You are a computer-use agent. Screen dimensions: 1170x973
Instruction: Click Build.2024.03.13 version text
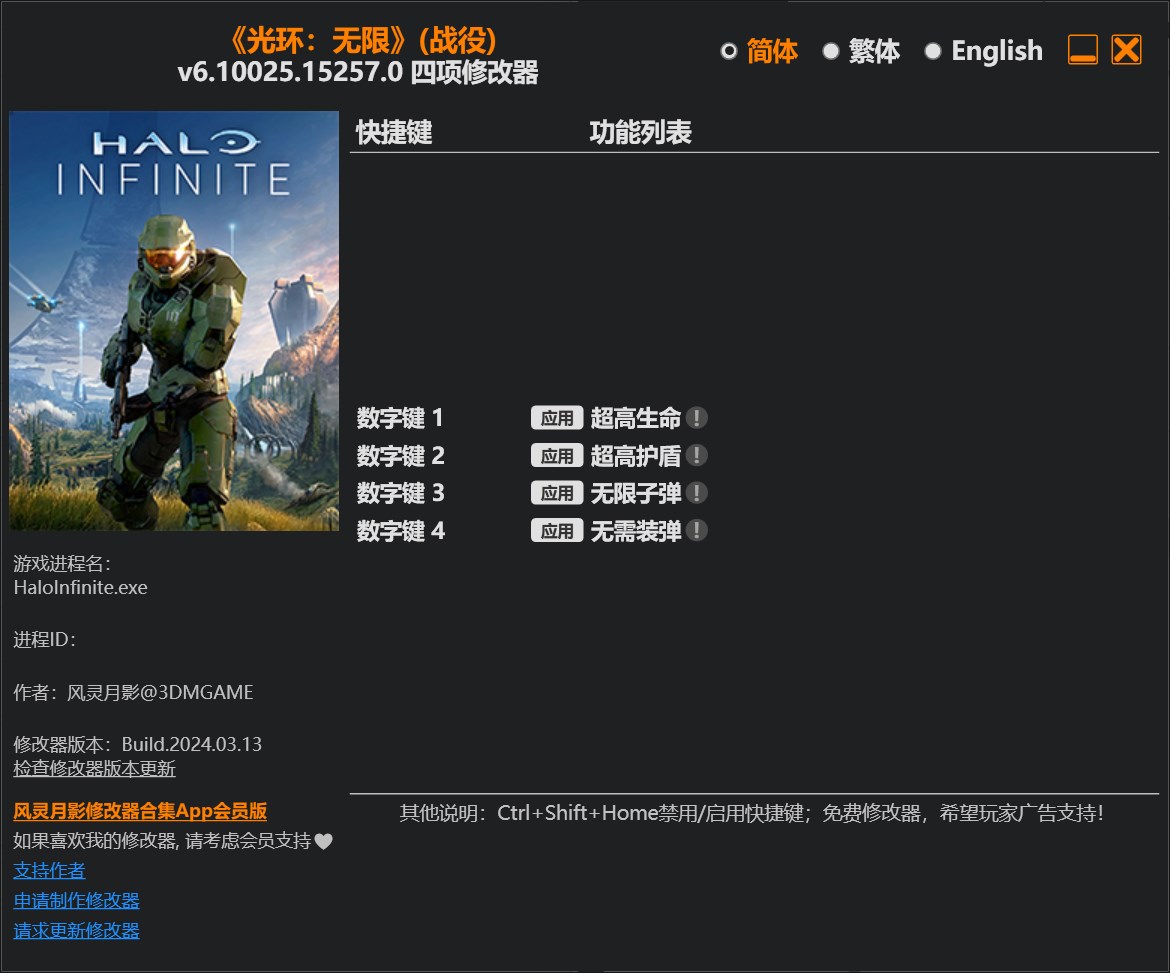tap(192, 744)
